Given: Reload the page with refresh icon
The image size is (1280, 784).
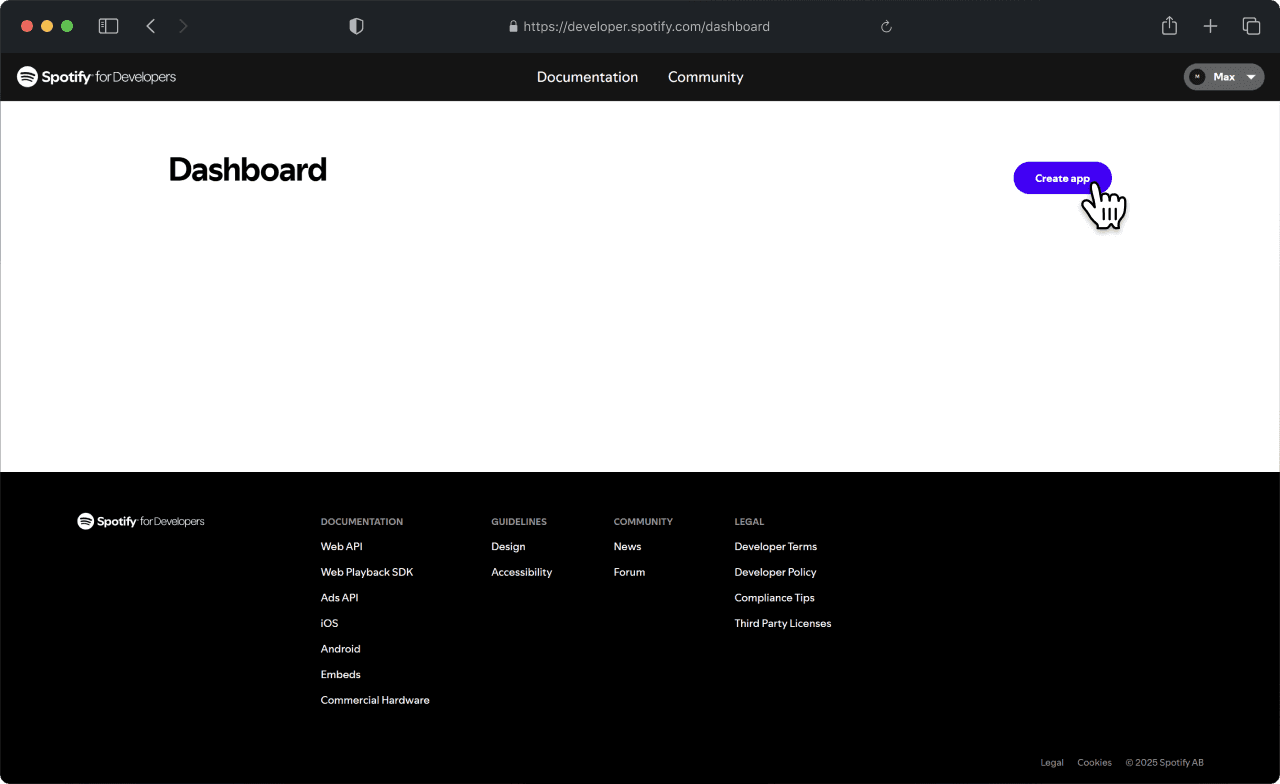Looking at the screenshot, I should [886, 27].
